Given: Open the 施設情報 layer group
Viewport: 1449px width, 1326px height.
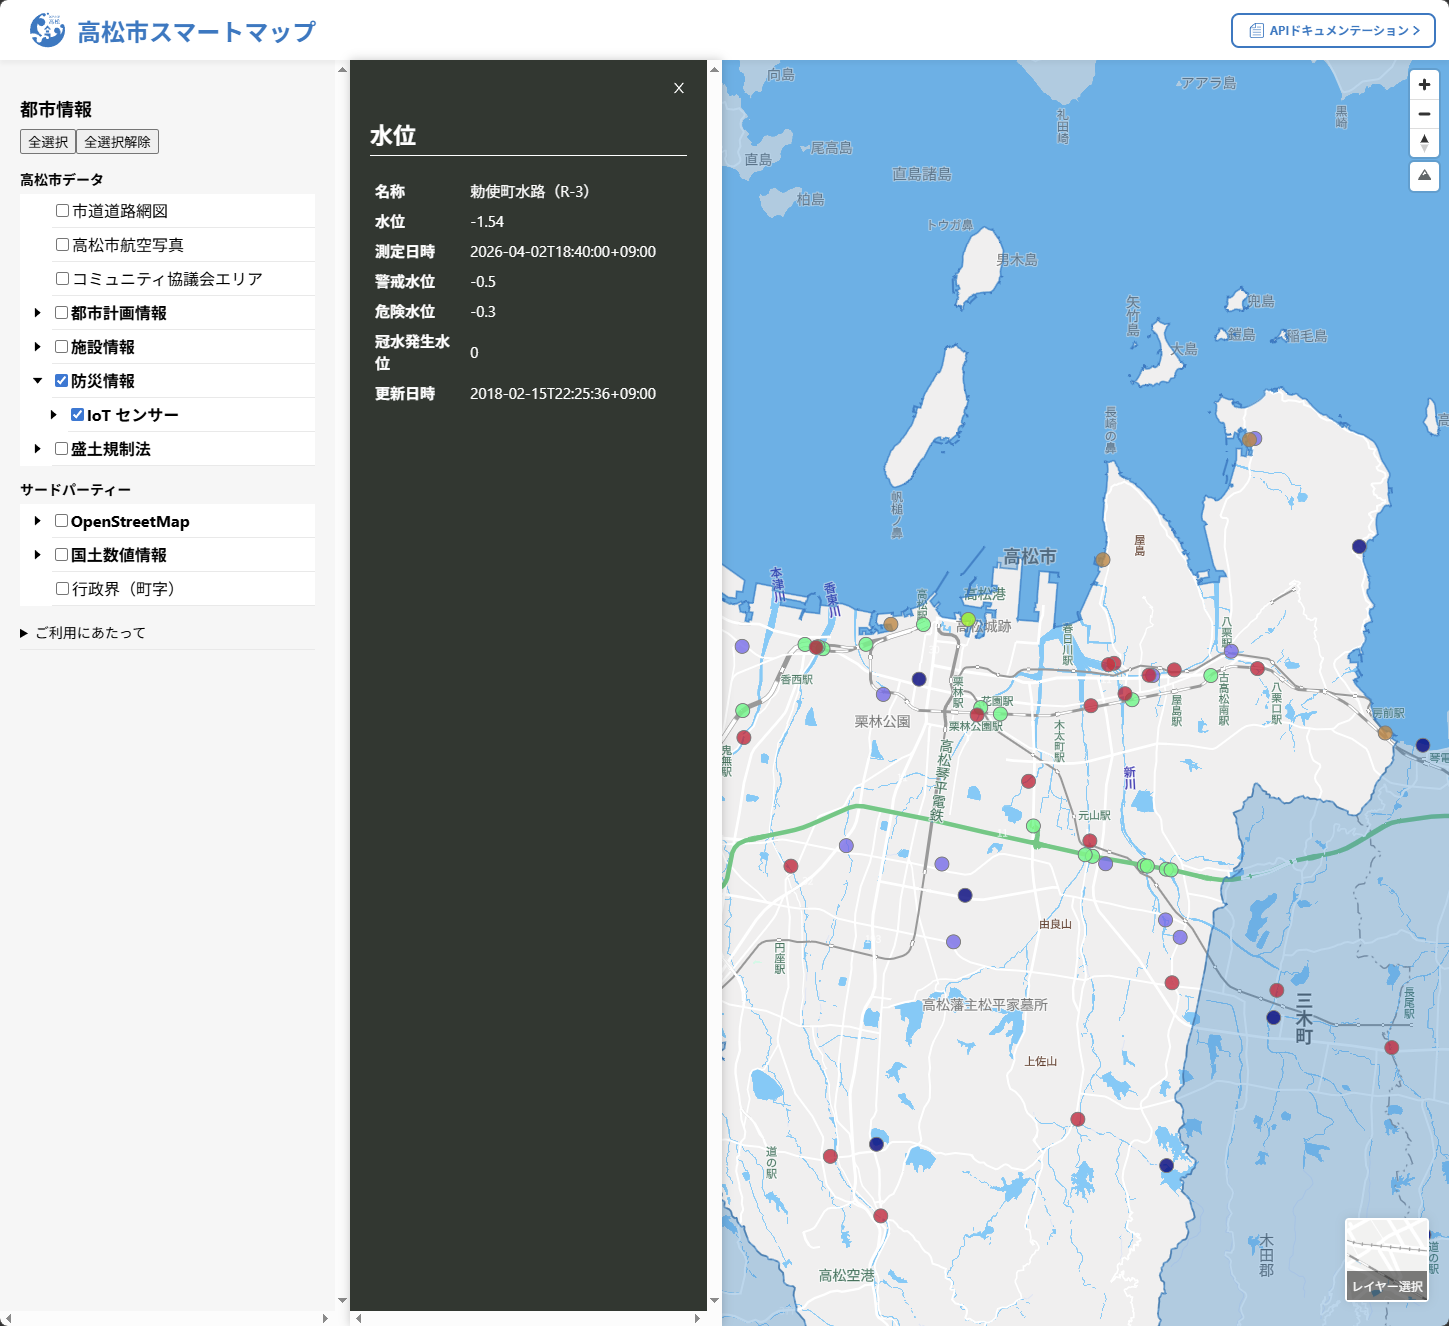Looking at the screenshot, I should tap(38, 347).
